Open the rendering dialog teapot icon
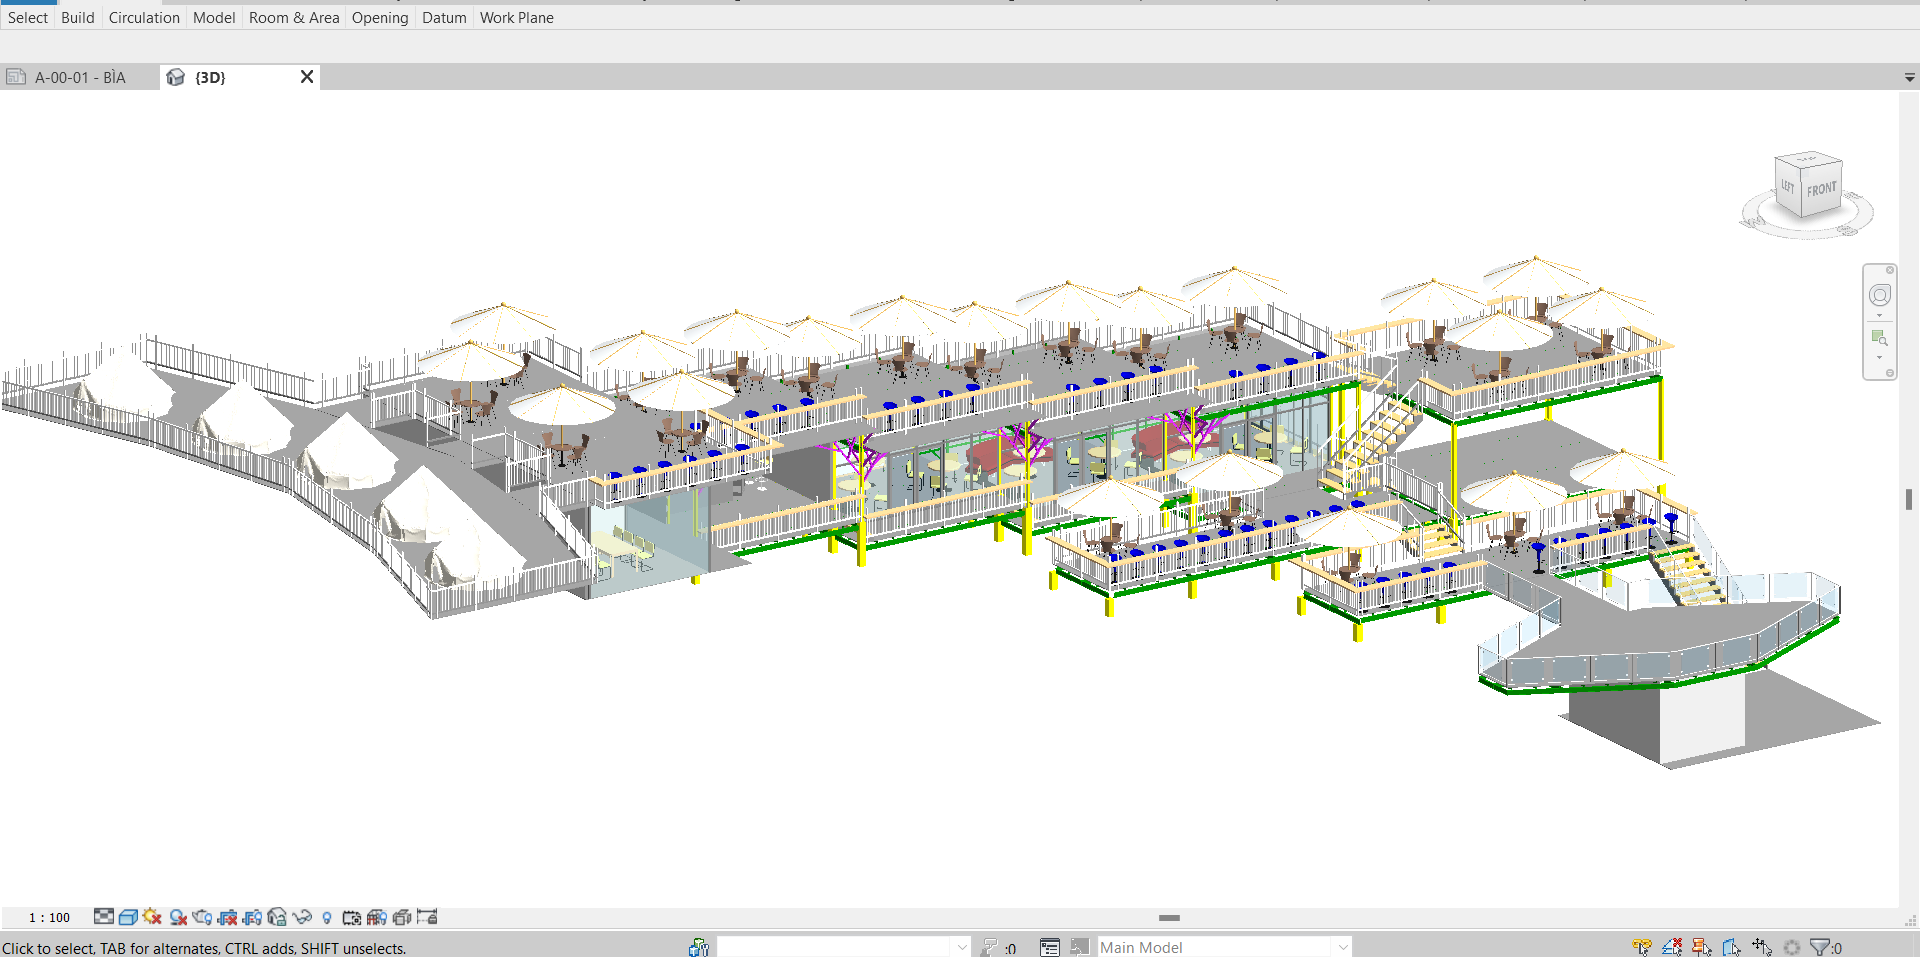The image size is (1920, 957). [x=202, y=916]
